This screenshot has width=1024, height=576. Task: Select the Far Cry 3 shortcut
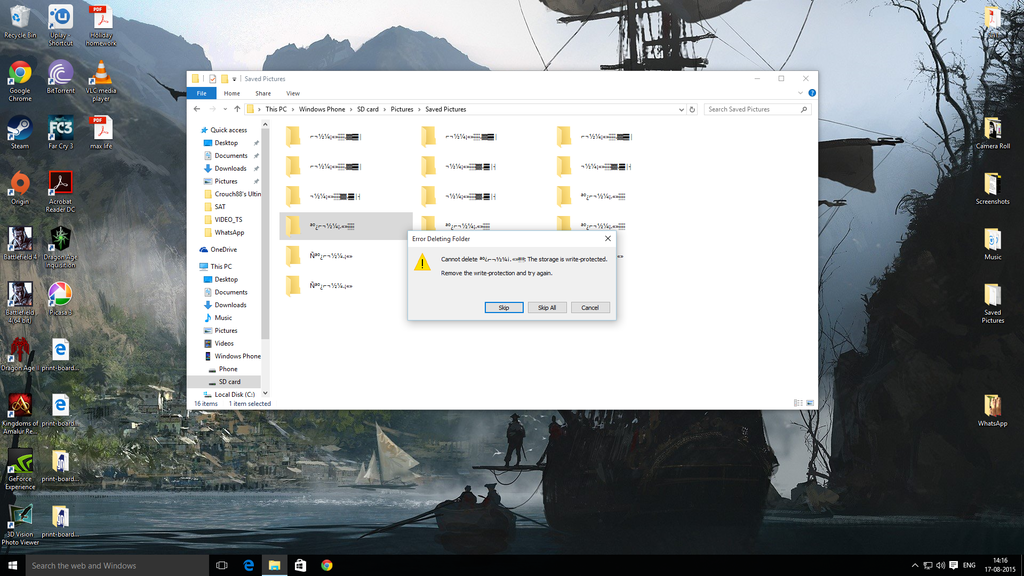click(60, 133)
